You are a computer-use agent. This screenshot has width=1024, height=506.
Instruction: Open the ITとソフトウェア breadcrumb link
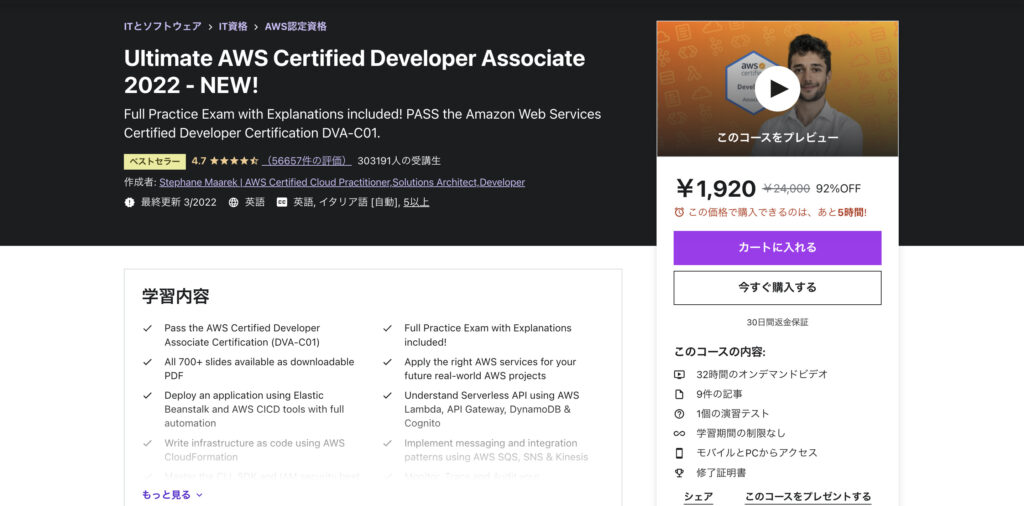[163, 27]
